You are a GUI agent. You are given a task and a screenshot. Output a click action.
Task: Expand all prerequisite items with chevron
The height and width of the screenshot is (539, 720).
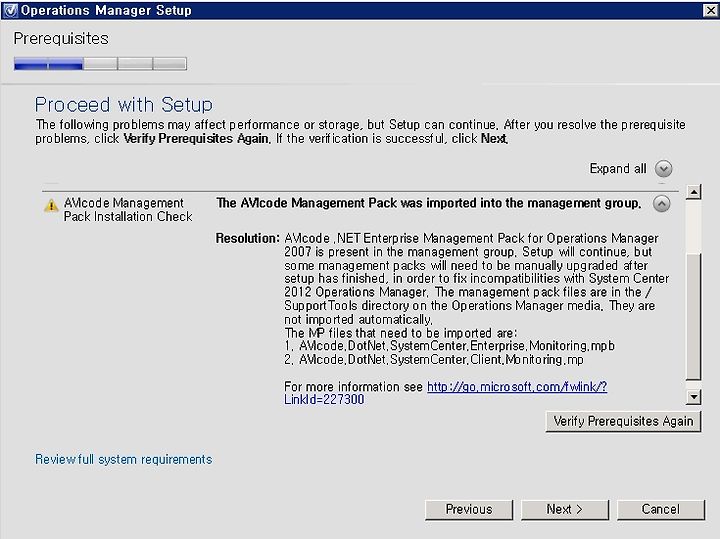(663, 169)
